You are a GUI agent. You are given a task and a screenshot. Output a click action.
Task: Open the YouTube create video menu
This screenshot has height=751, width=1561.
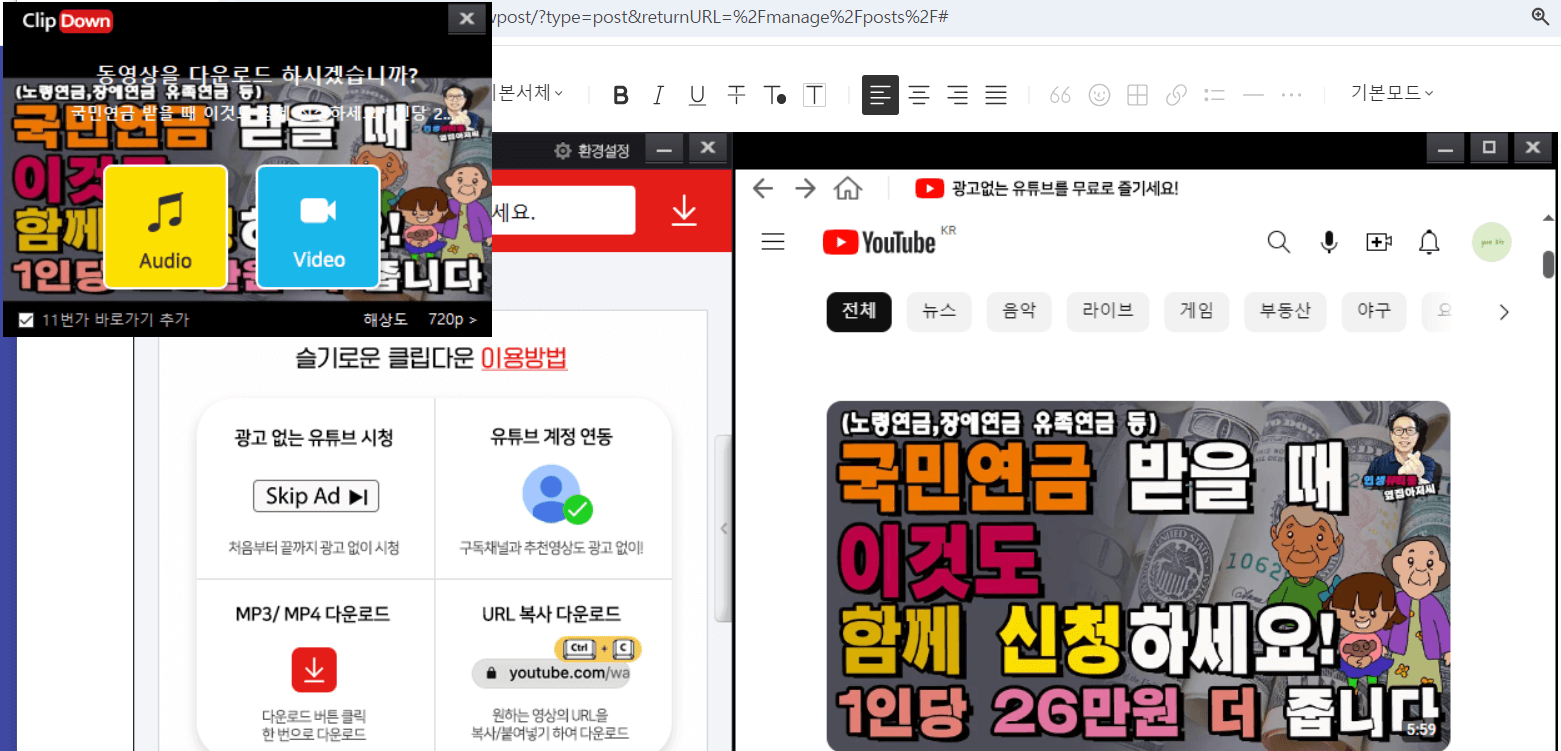tap(1379, 242)
